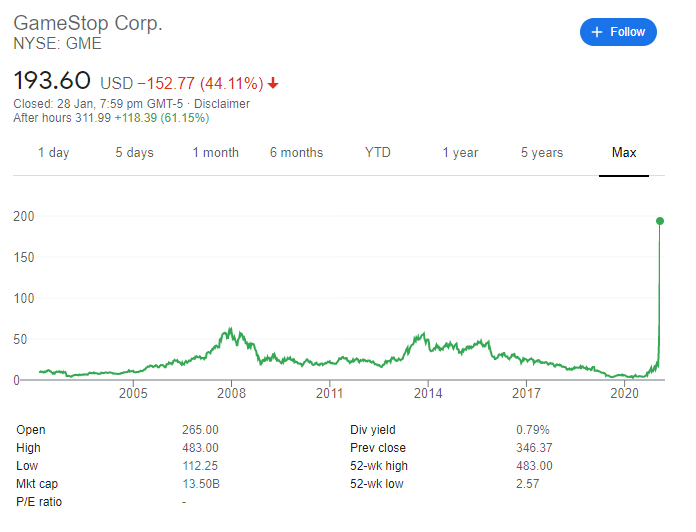Click the Mkt cap value 13.50B
The width and height of the screenshot is (696, 532).
pos(201,484)
